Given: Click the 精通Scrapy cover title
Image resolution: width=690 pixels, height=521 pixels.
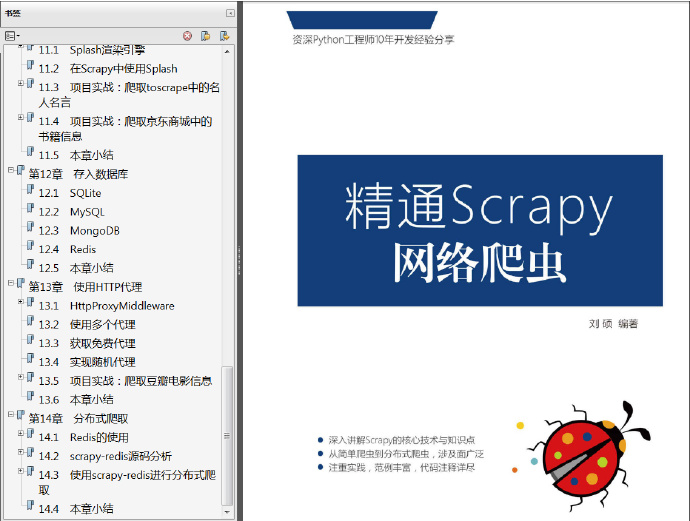Looking at the screenshot, I should 479,208.
